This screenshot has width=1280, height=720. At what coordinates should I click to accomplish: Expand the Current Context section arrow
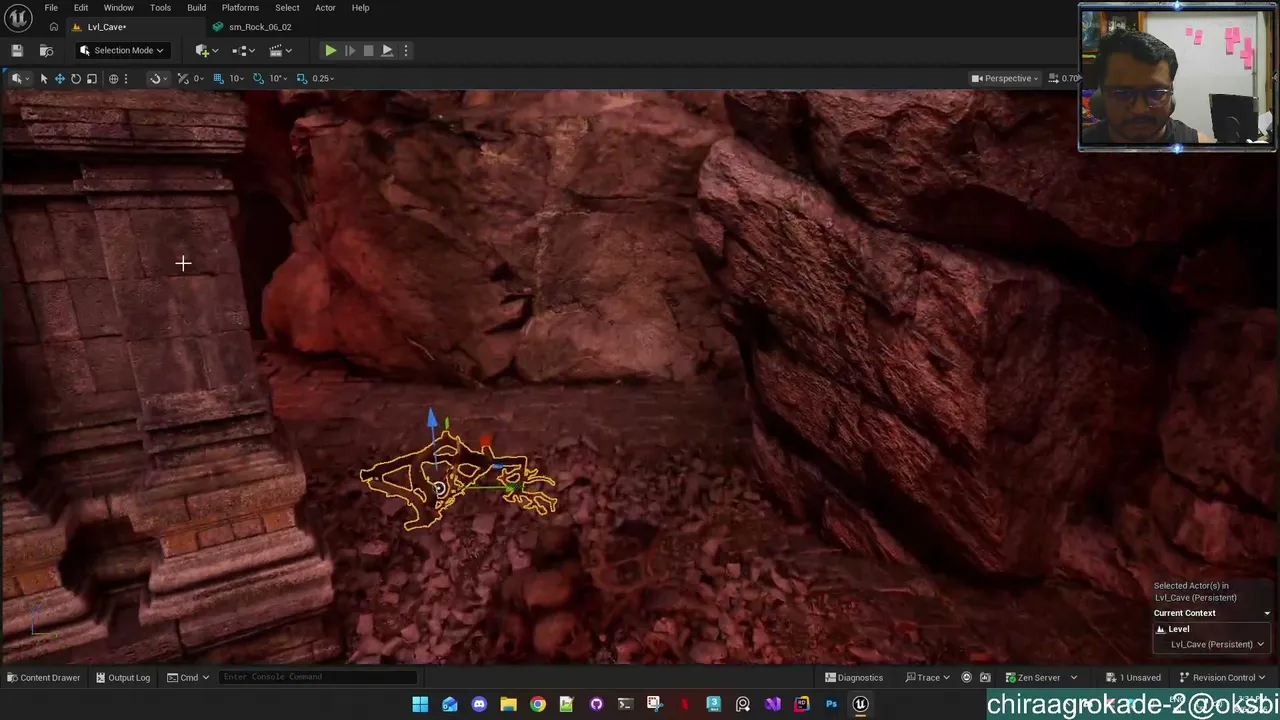coord(1267,613)
